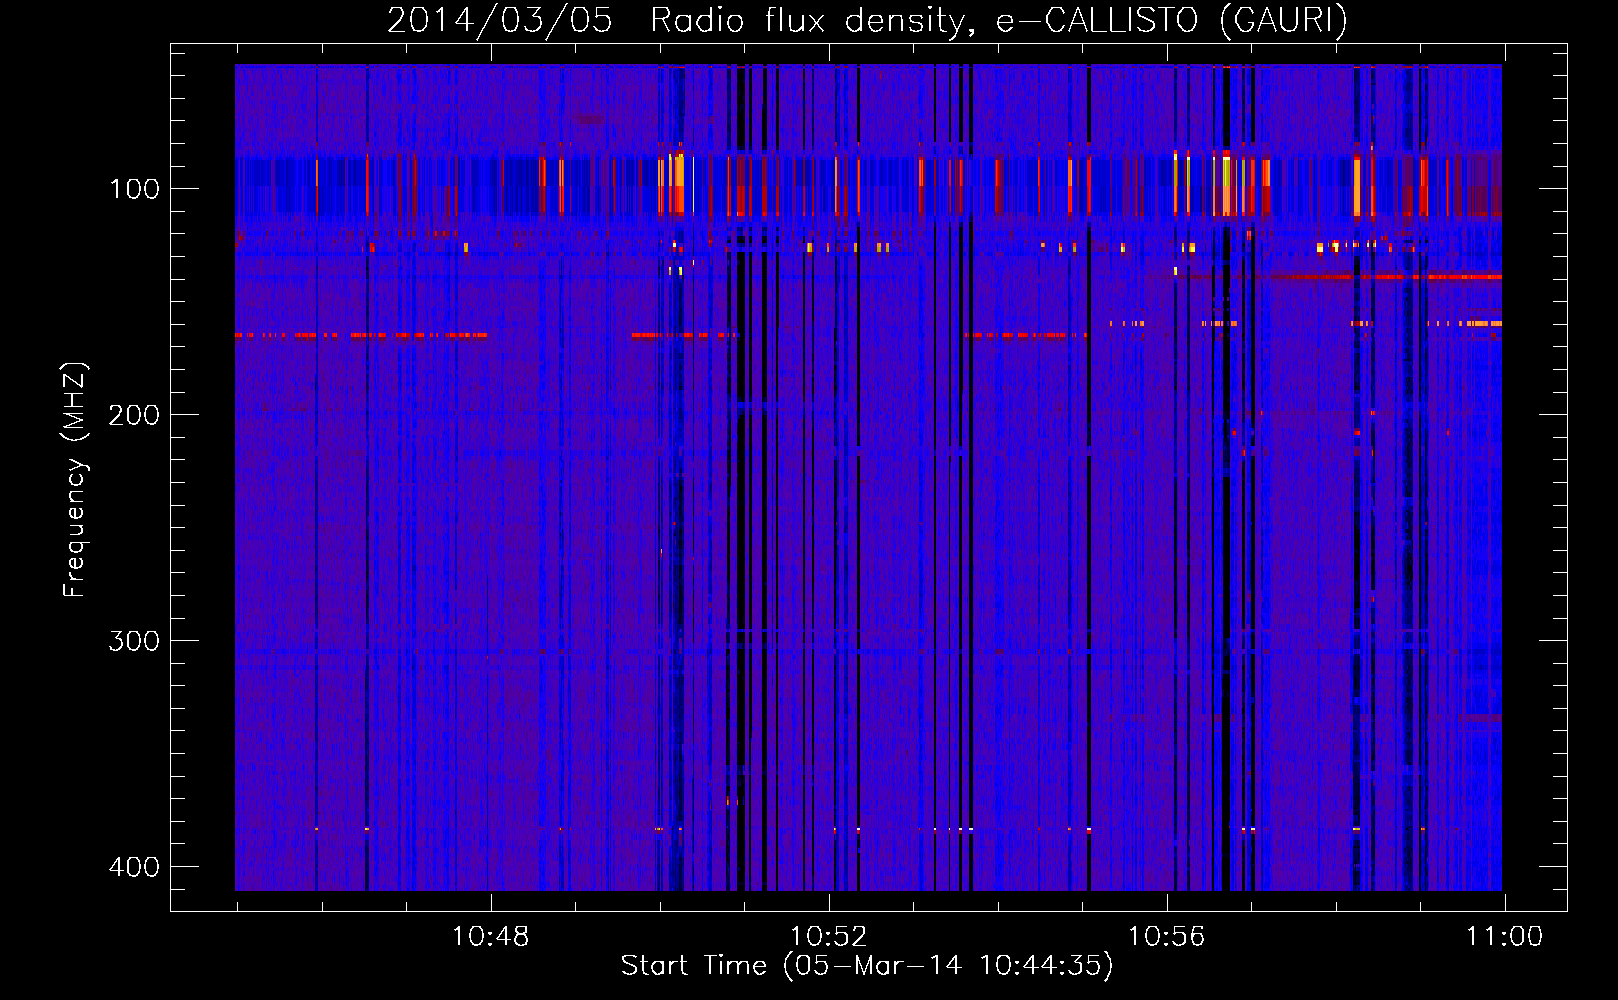Click the 10:48 time tick label

click(x=491, y=937)
